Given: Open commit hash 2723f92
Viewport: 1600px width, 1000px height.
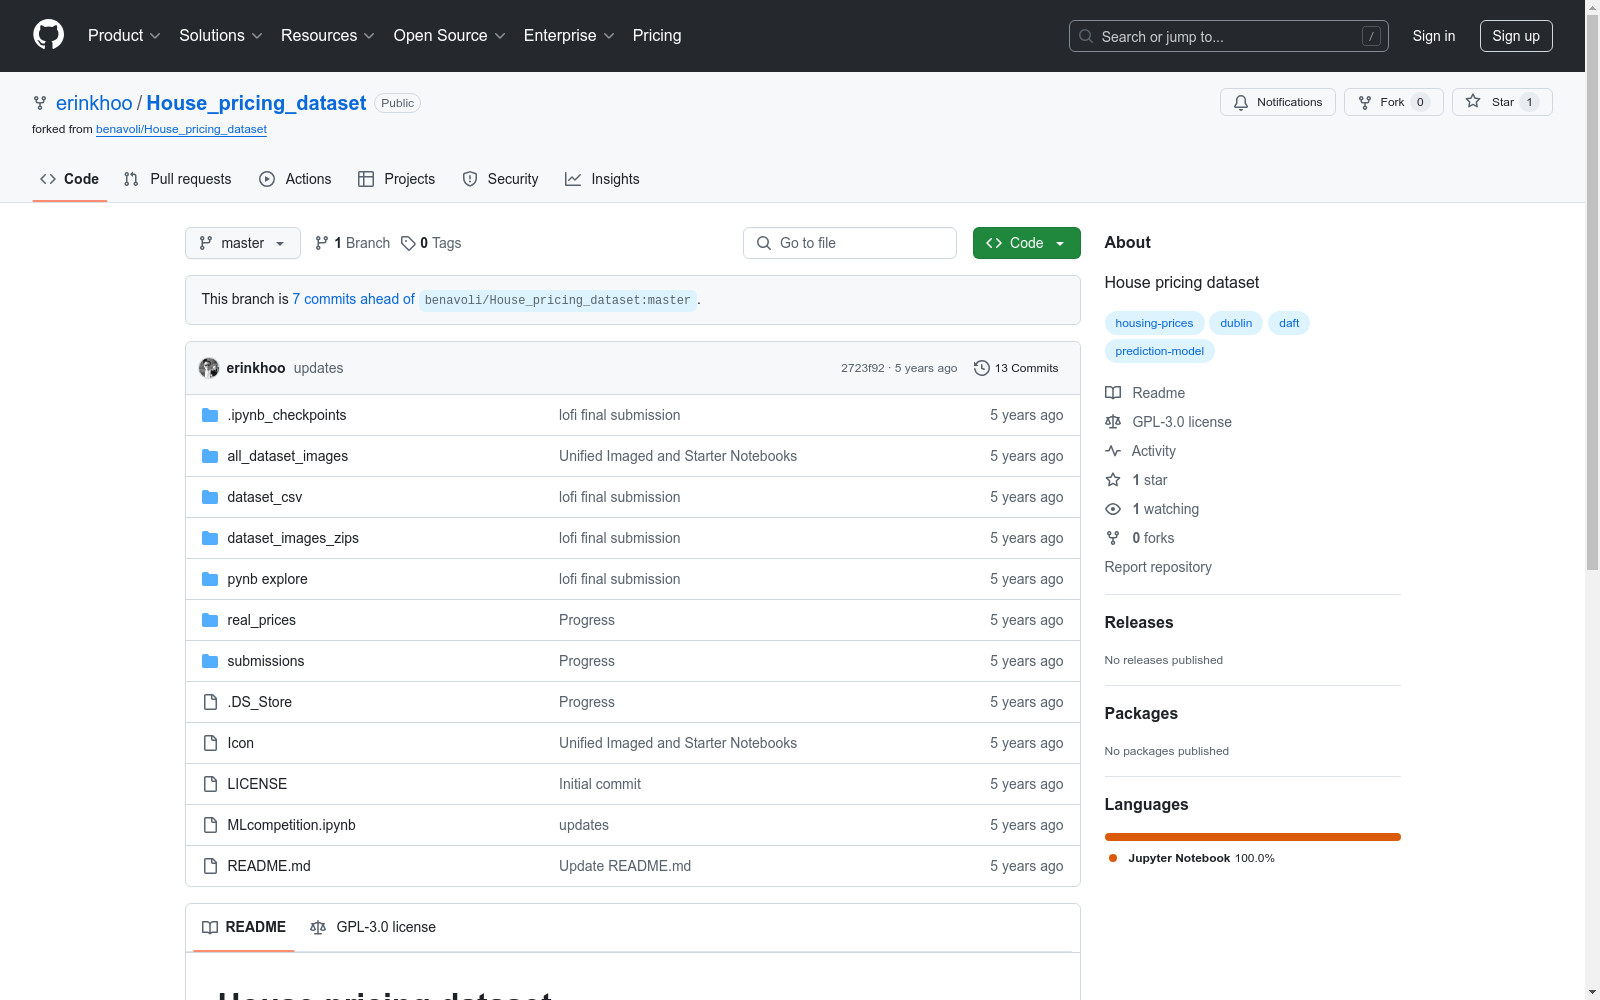Looking at the screenshot, I should 863,368.
